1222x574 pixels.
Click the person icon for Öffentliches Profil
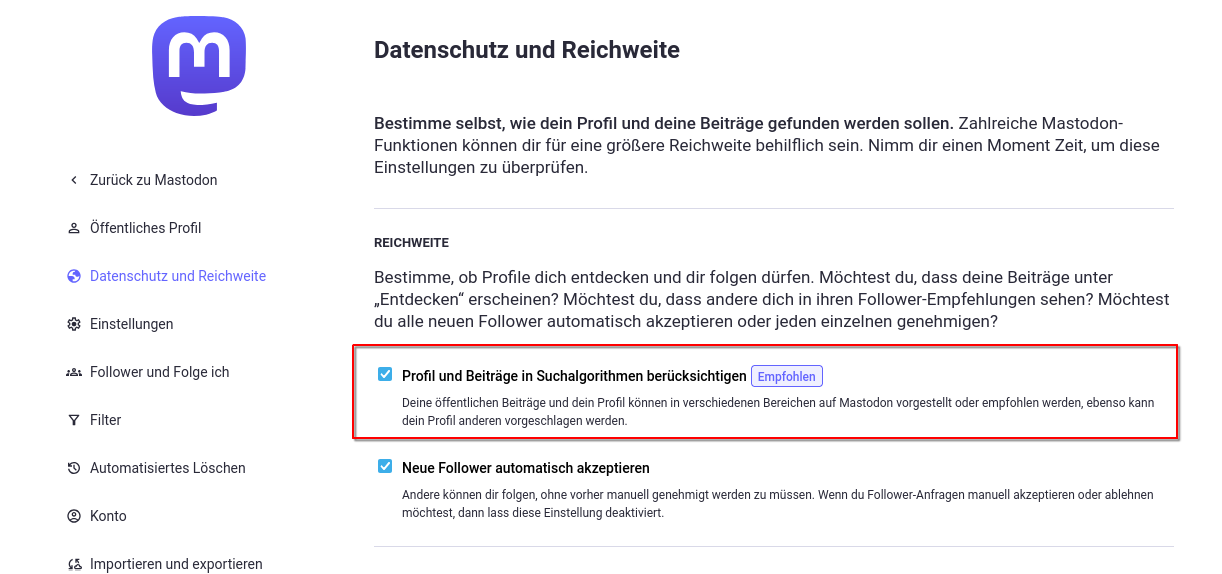[73, 228]
